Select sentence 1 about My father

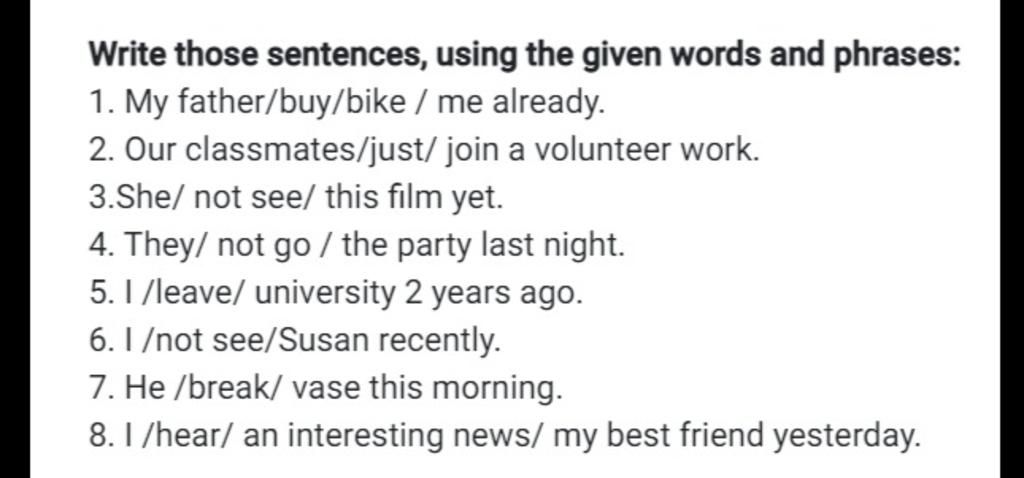point(347,103)
